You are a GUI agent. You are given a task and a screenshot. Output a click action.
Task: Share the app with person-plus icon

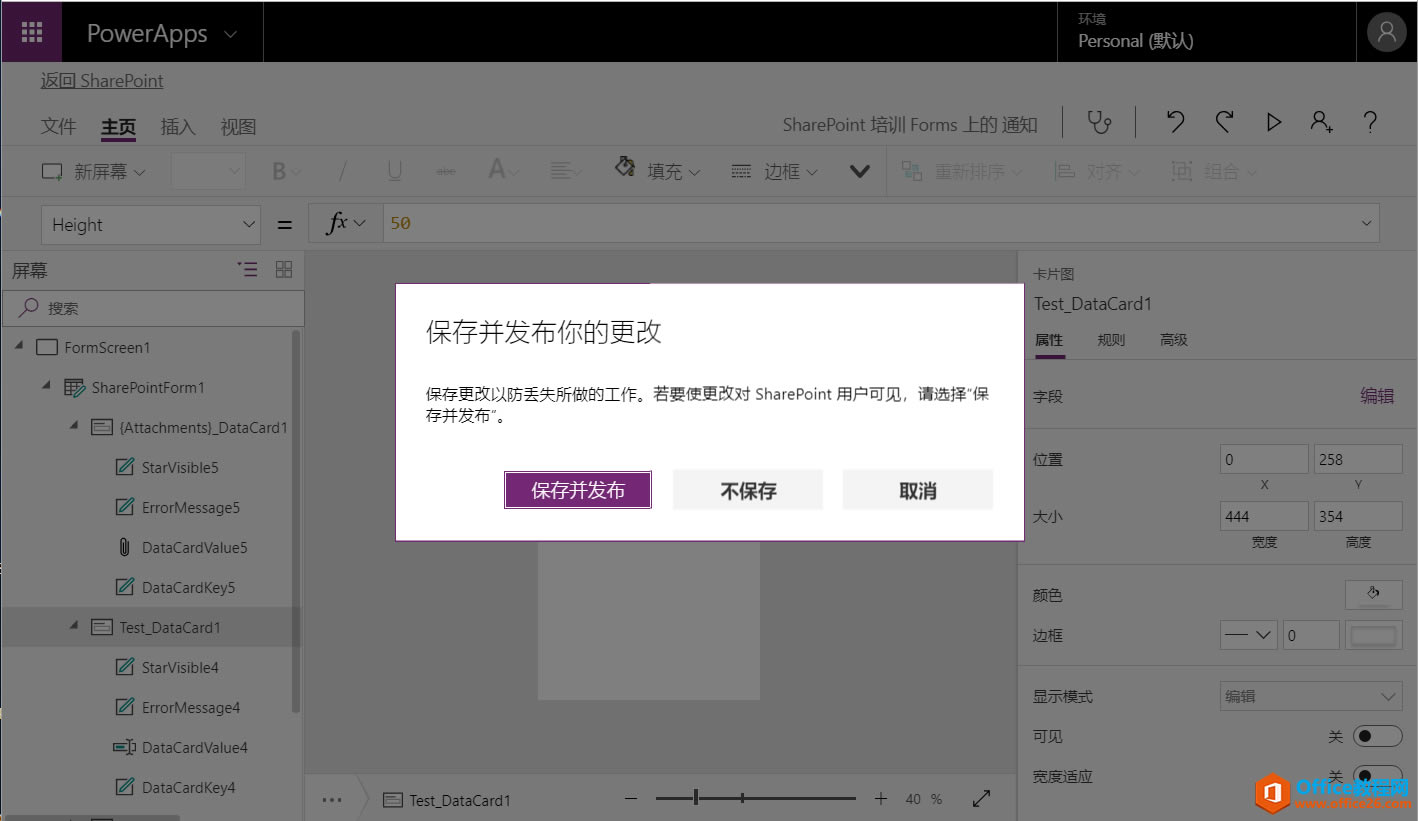(1321, 123)
